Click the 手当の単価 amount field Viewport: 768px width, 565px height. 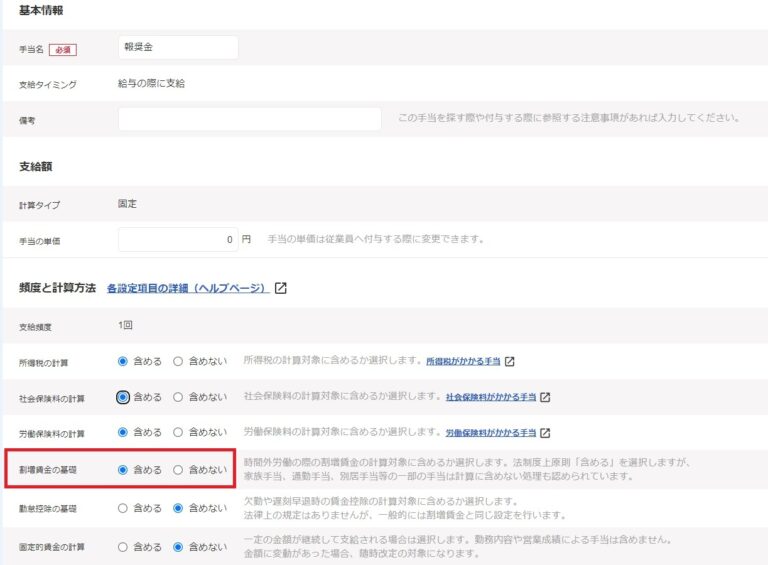point(177,240)
